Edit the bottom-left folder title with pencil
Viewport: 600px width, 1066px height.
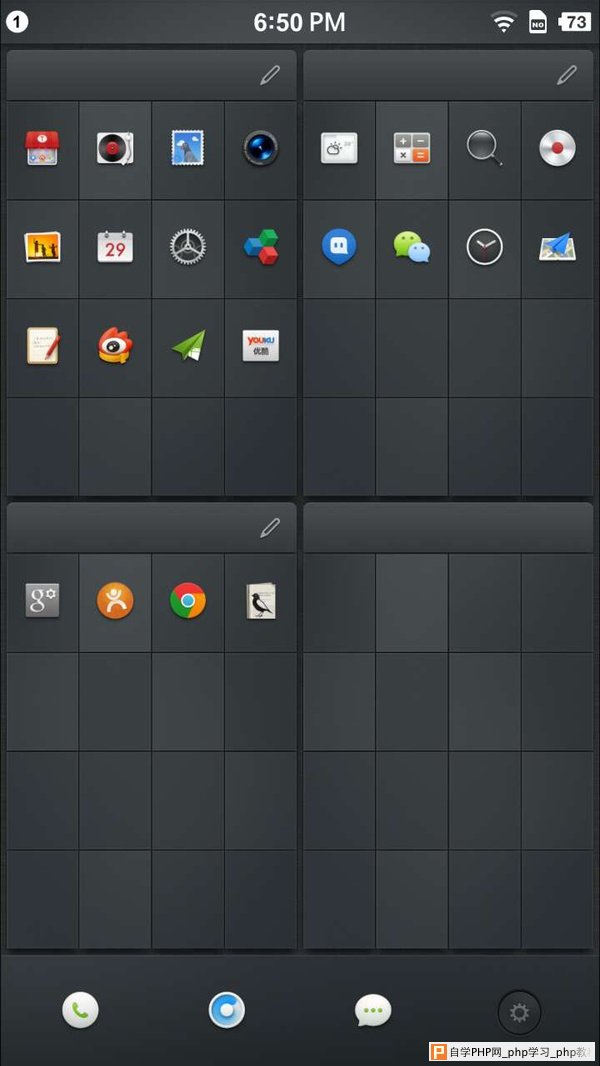[x=270, y=528]
